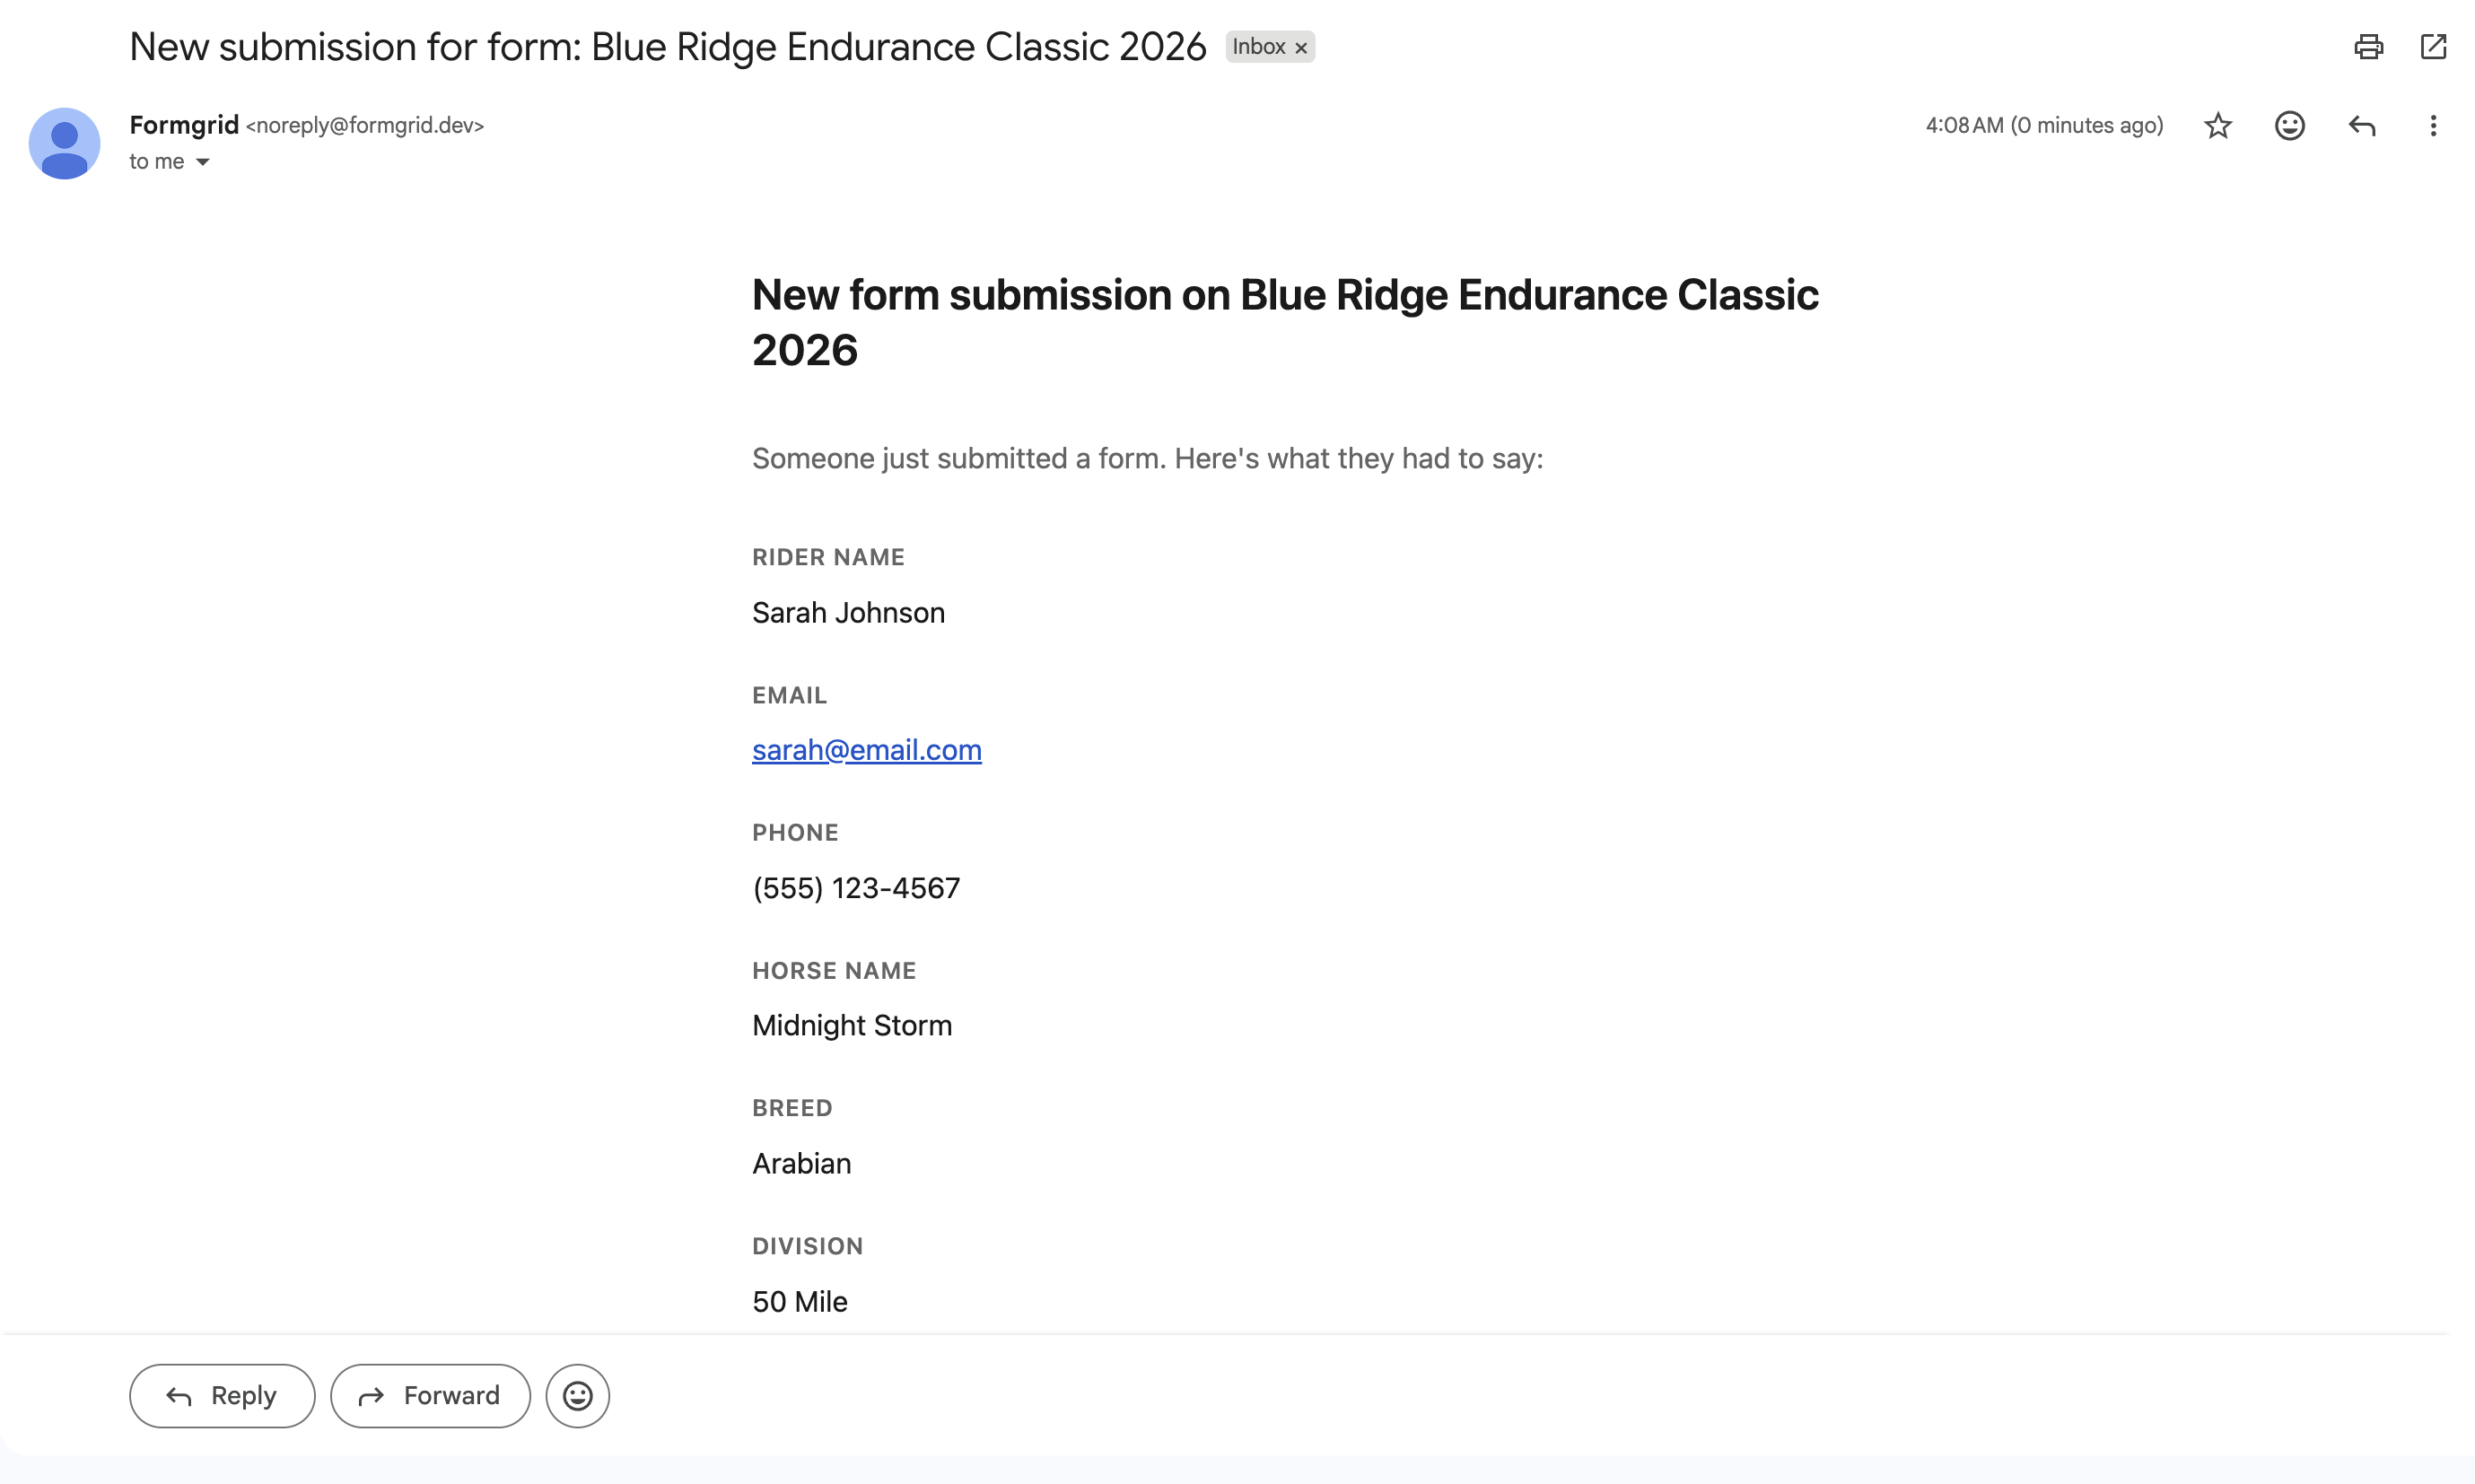Click the EMAIL field label
Screen dimensions: 2475x1484
789,695
